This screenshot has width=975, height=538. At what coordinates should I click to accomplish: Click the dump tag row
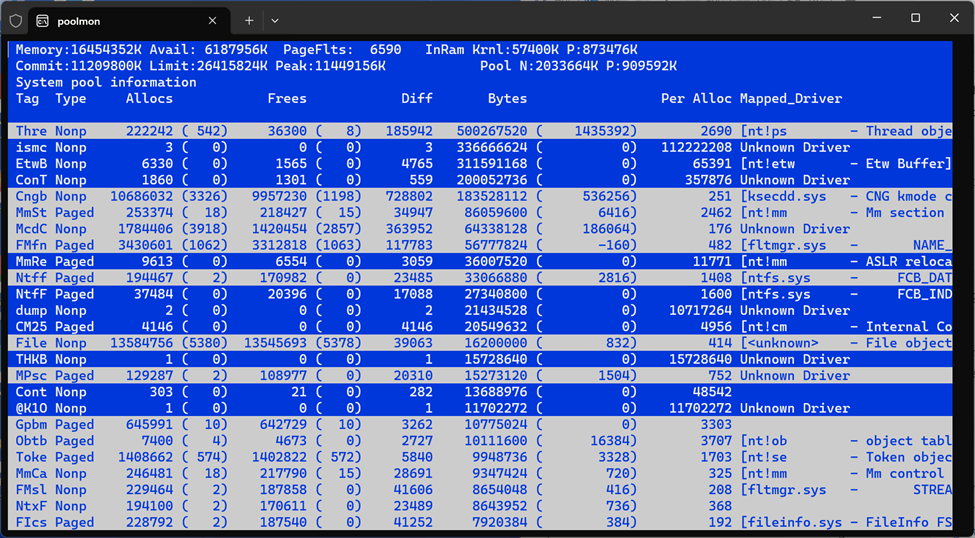pyautogui.click(x=480, y=310)
